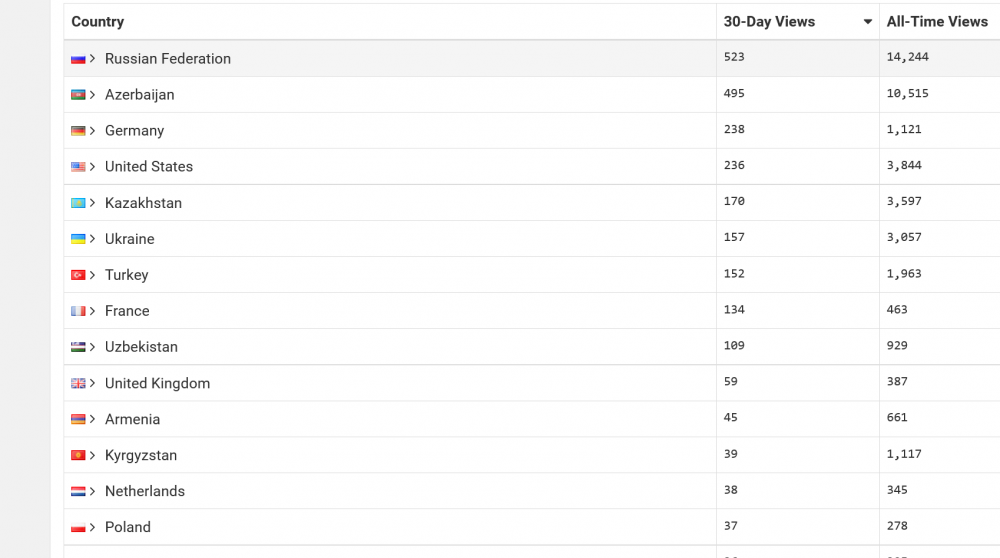Expand the Armenia row chevron
This screenshot has height=558, width=1000.
(93, 419)
